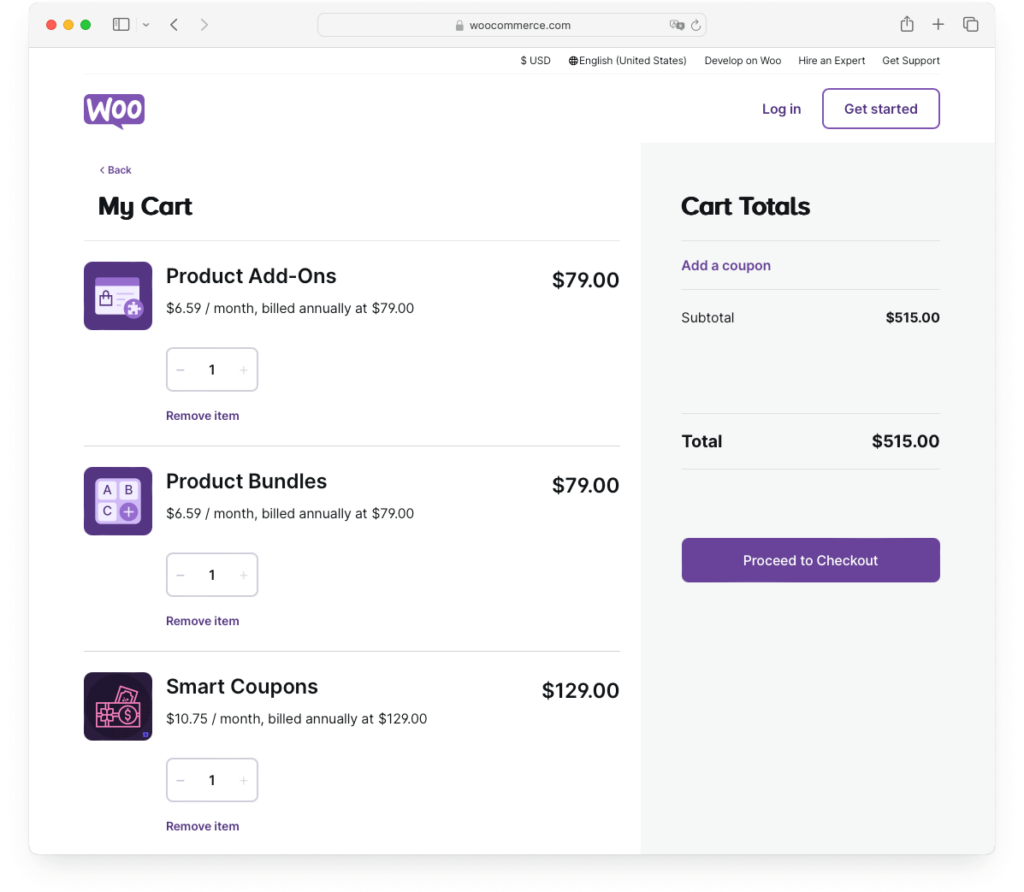Click the Product Bundles thumbnail icon
This screenshot has width=1024, height=892.
click(118, 501)
